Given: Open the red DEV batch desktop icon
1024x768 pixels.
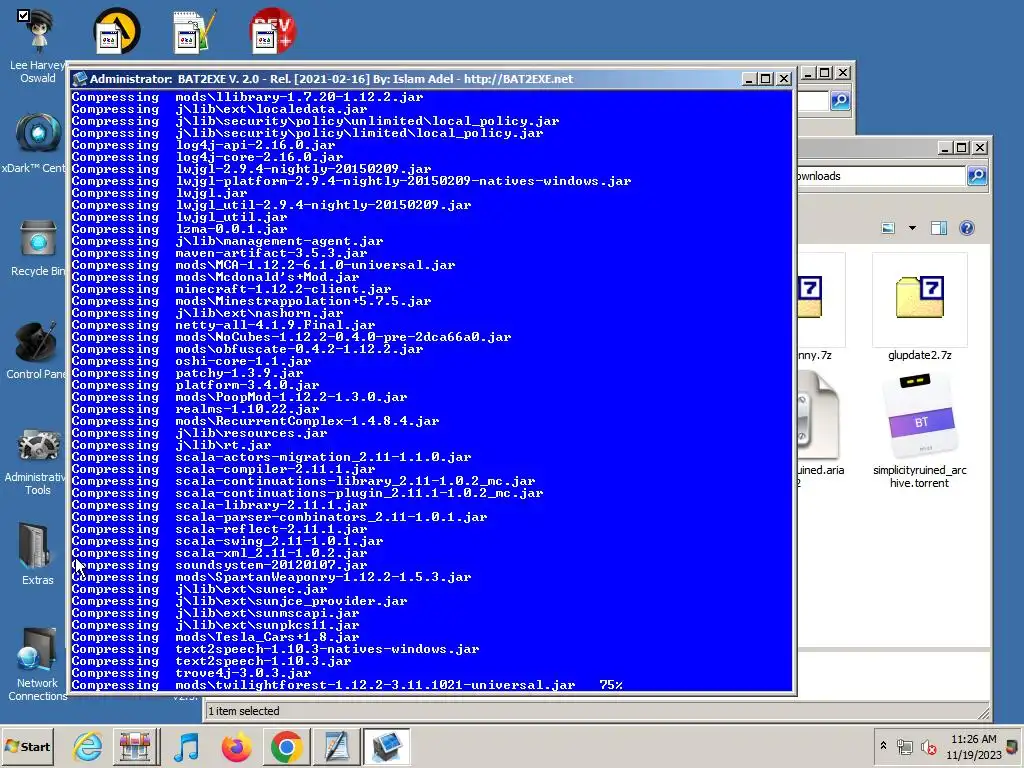Looking at the screenshot, I should (x=272, y=31).
